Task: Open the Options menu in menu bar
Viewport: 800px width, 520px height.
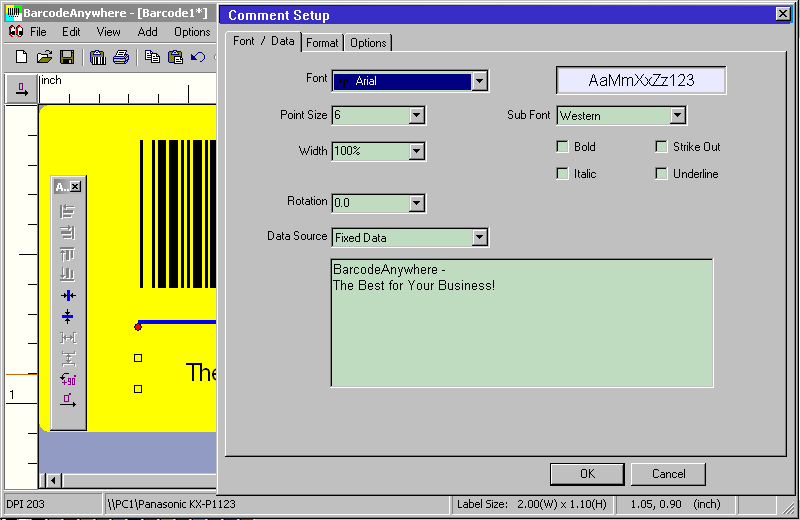Action: (x=192, y=32)
